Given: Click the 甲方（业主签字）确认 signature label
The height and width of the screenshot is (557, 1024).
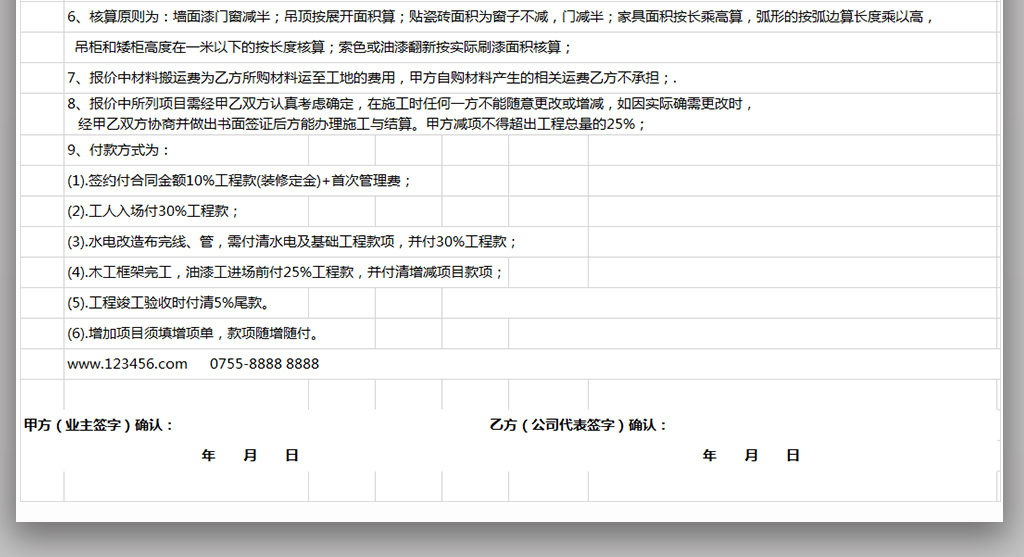Looking at the screenshot, I should [99, 425].
